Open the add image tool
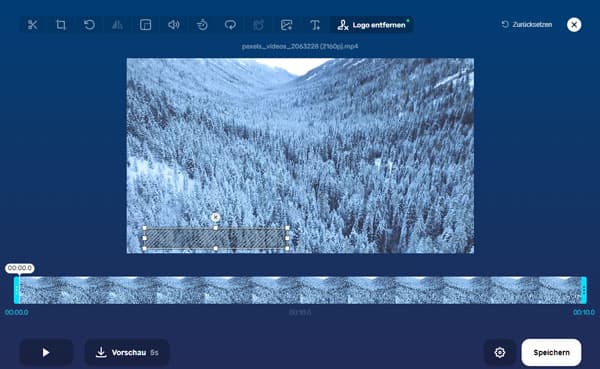The height and width of the screenshot is (369, 600). pos(287,25)
